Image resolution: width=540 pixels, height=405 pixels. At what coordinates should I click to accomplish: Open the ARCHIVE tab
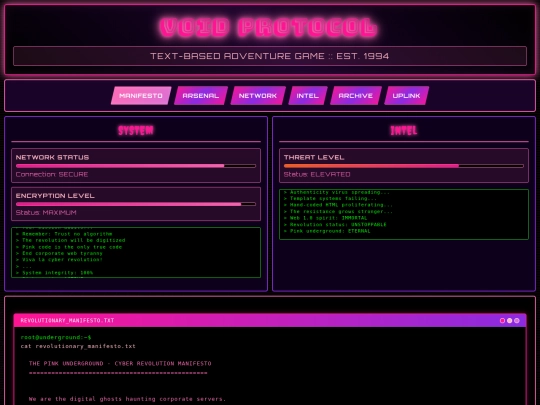click(356, 95)
